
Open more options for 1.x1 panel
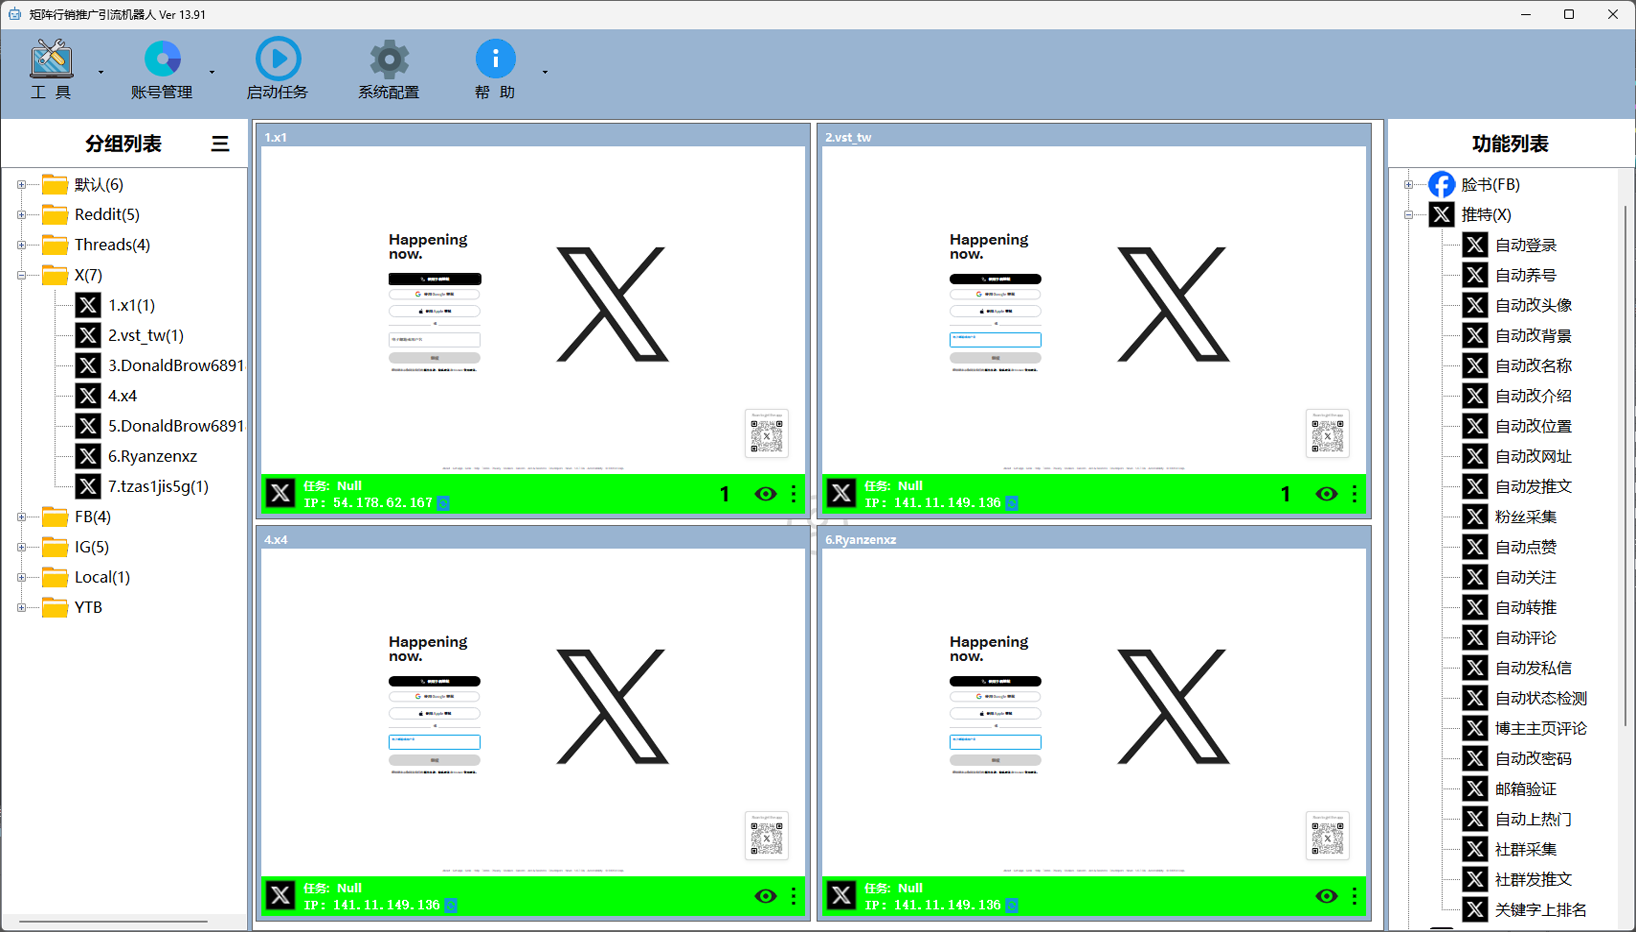[x=794, y=494]
